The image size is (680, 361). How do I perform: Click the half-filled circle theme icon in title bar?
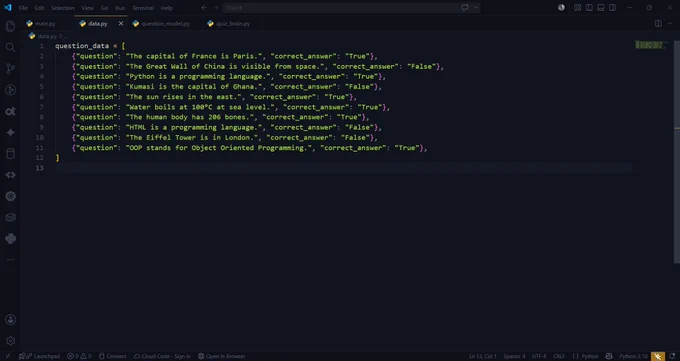pos(561,7)
